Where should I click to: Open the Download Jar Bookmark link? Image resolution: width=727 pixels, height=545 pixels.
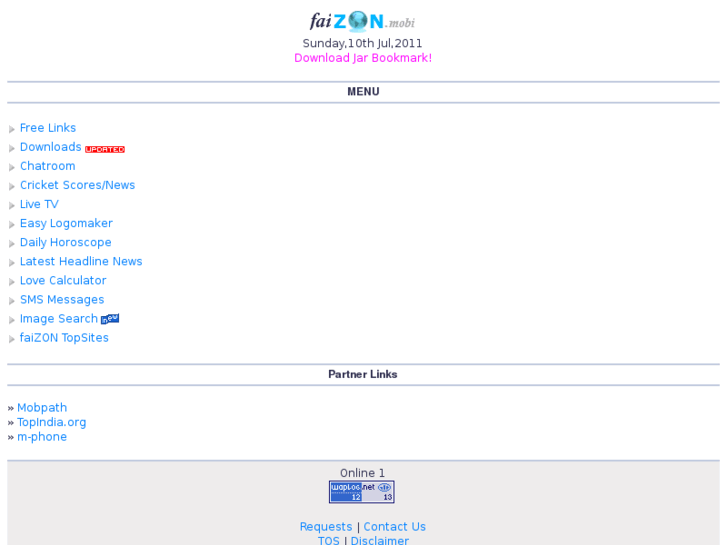click(x=363, y=58)
